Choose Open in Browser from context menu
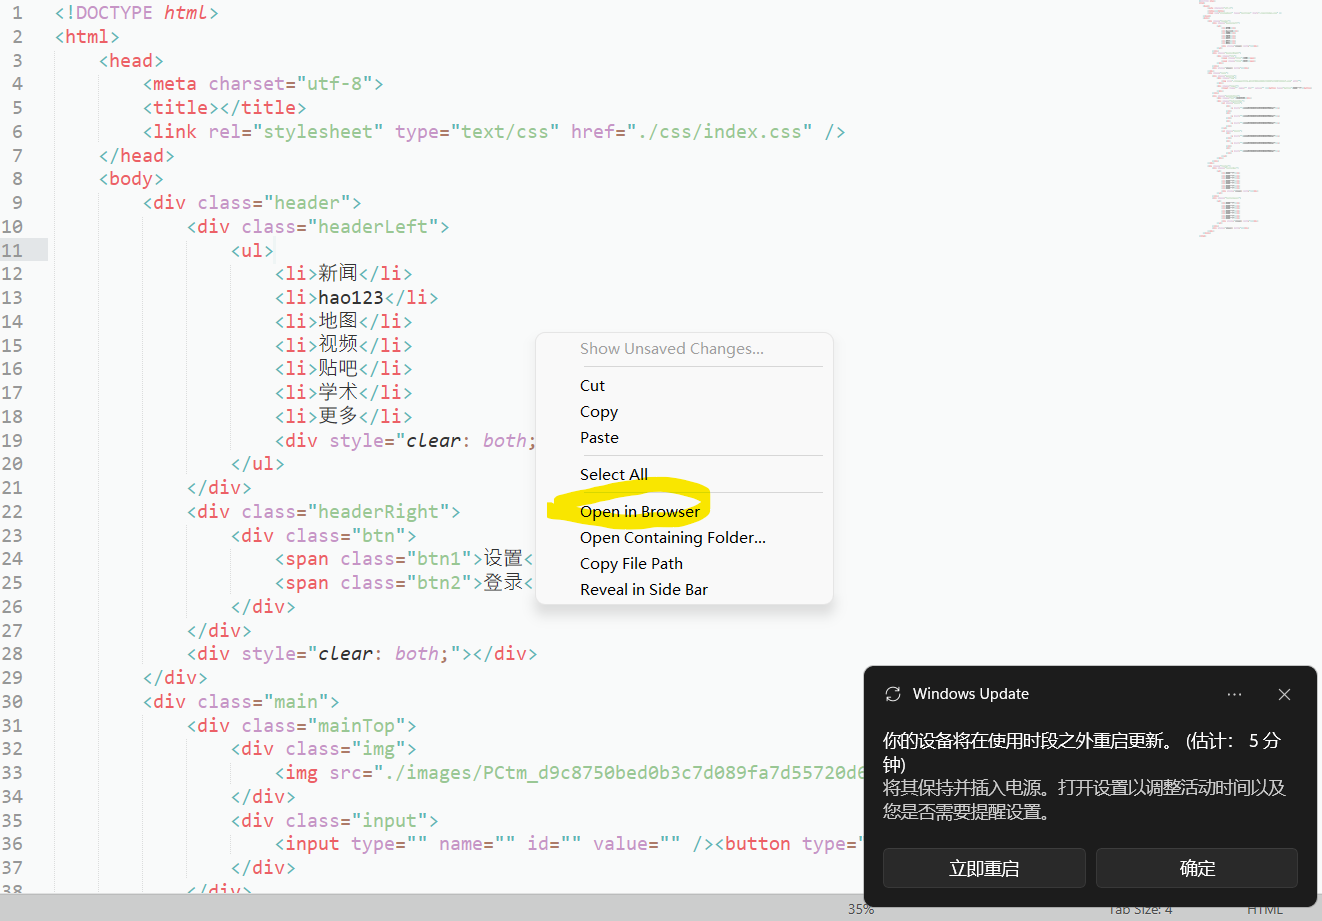 click(x=640, y=511)
